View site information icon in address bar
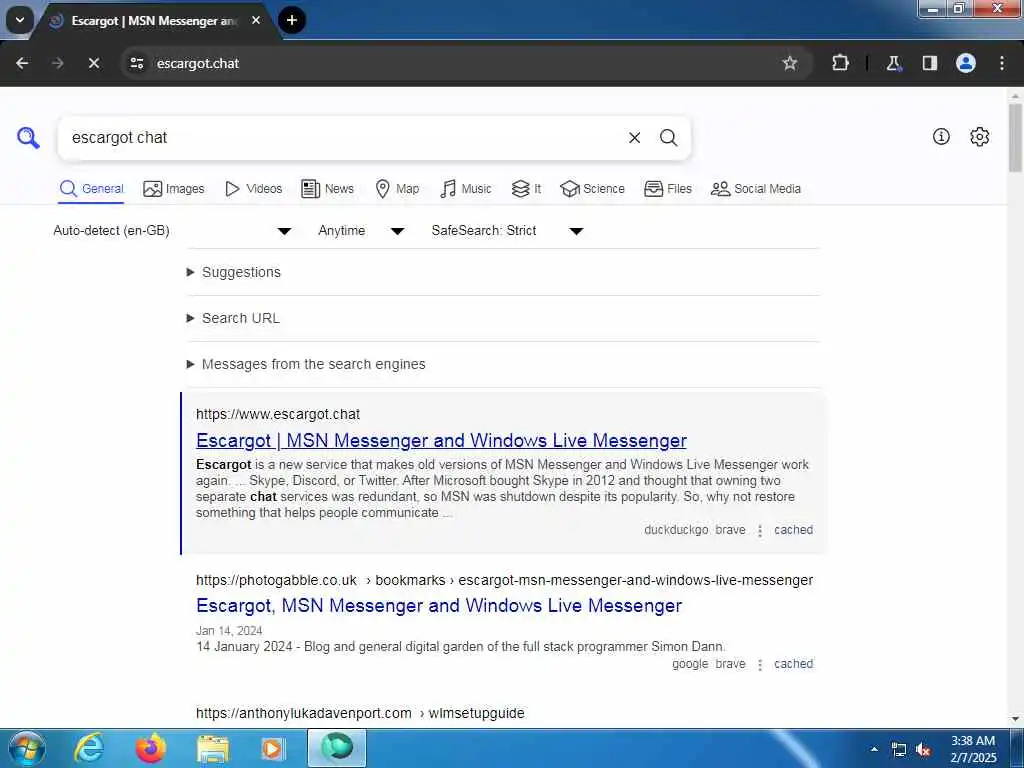This screenshot has width=1024, height=768. pyautogui.click(x=136, y=63)
